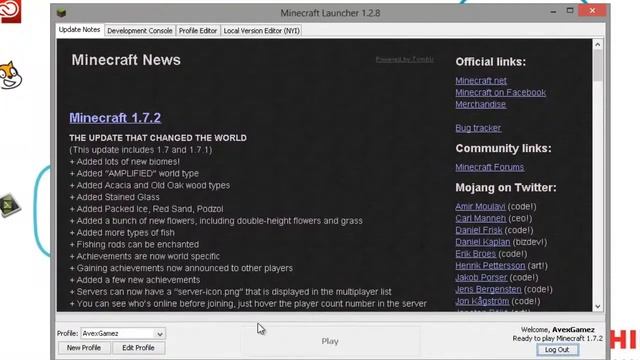Click the Edit Profile button
Image resolution: width=640 pixels, height=360 pixels.
click(x=138, y=348)
